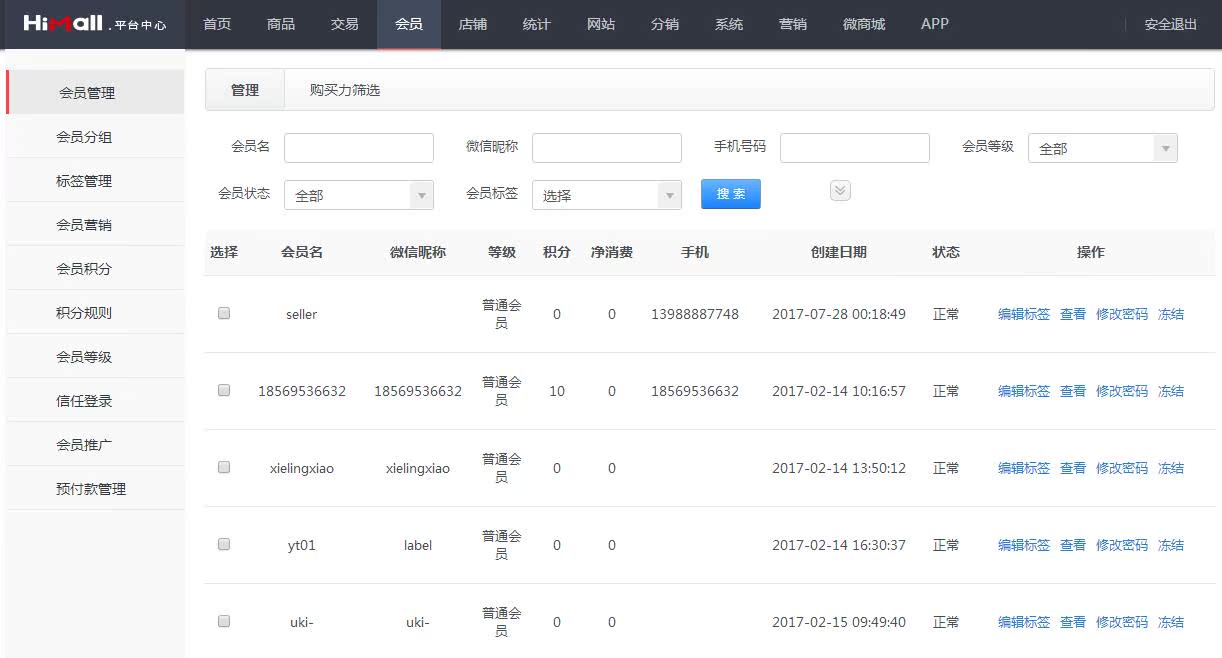Image resolution: width=1222 pixels, height=658 pixels.
Task: Click the blue 搜索 button
Action: (x=731, y=194)
